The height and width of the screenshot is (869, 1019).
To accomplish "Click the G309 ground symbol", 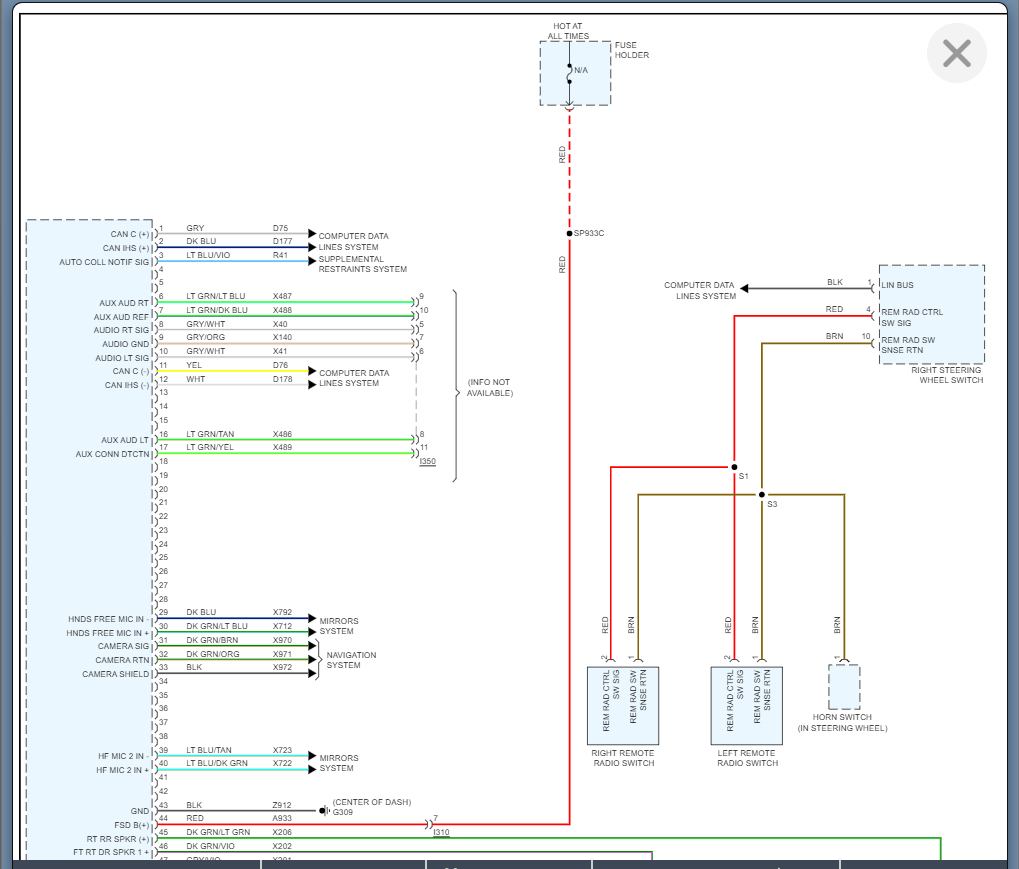I will tap(325, 810).
